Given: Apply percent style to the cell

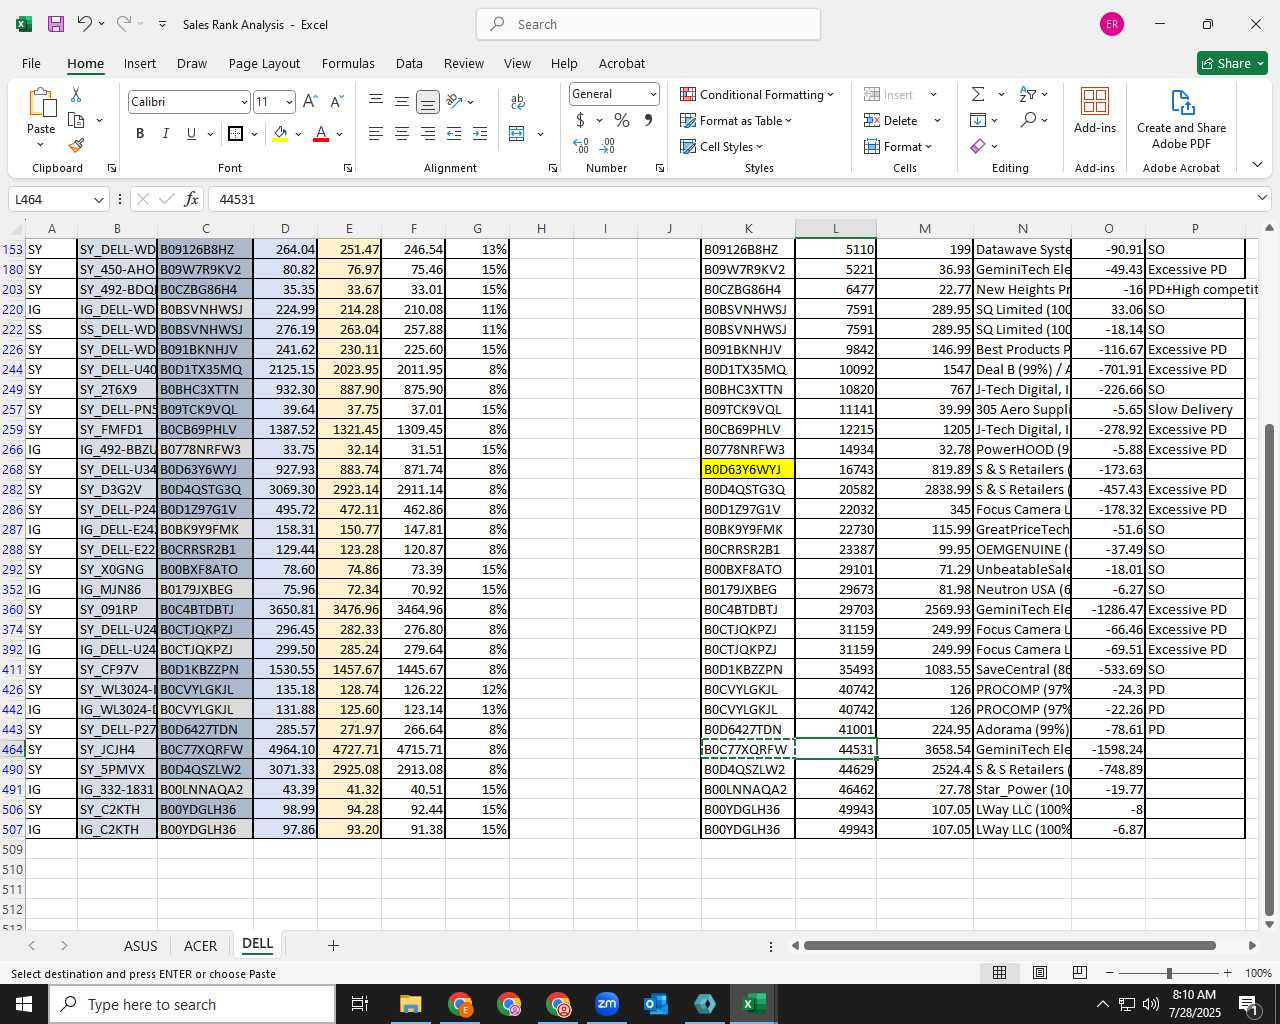Looking at the screenshot, I should coord(622,120).
